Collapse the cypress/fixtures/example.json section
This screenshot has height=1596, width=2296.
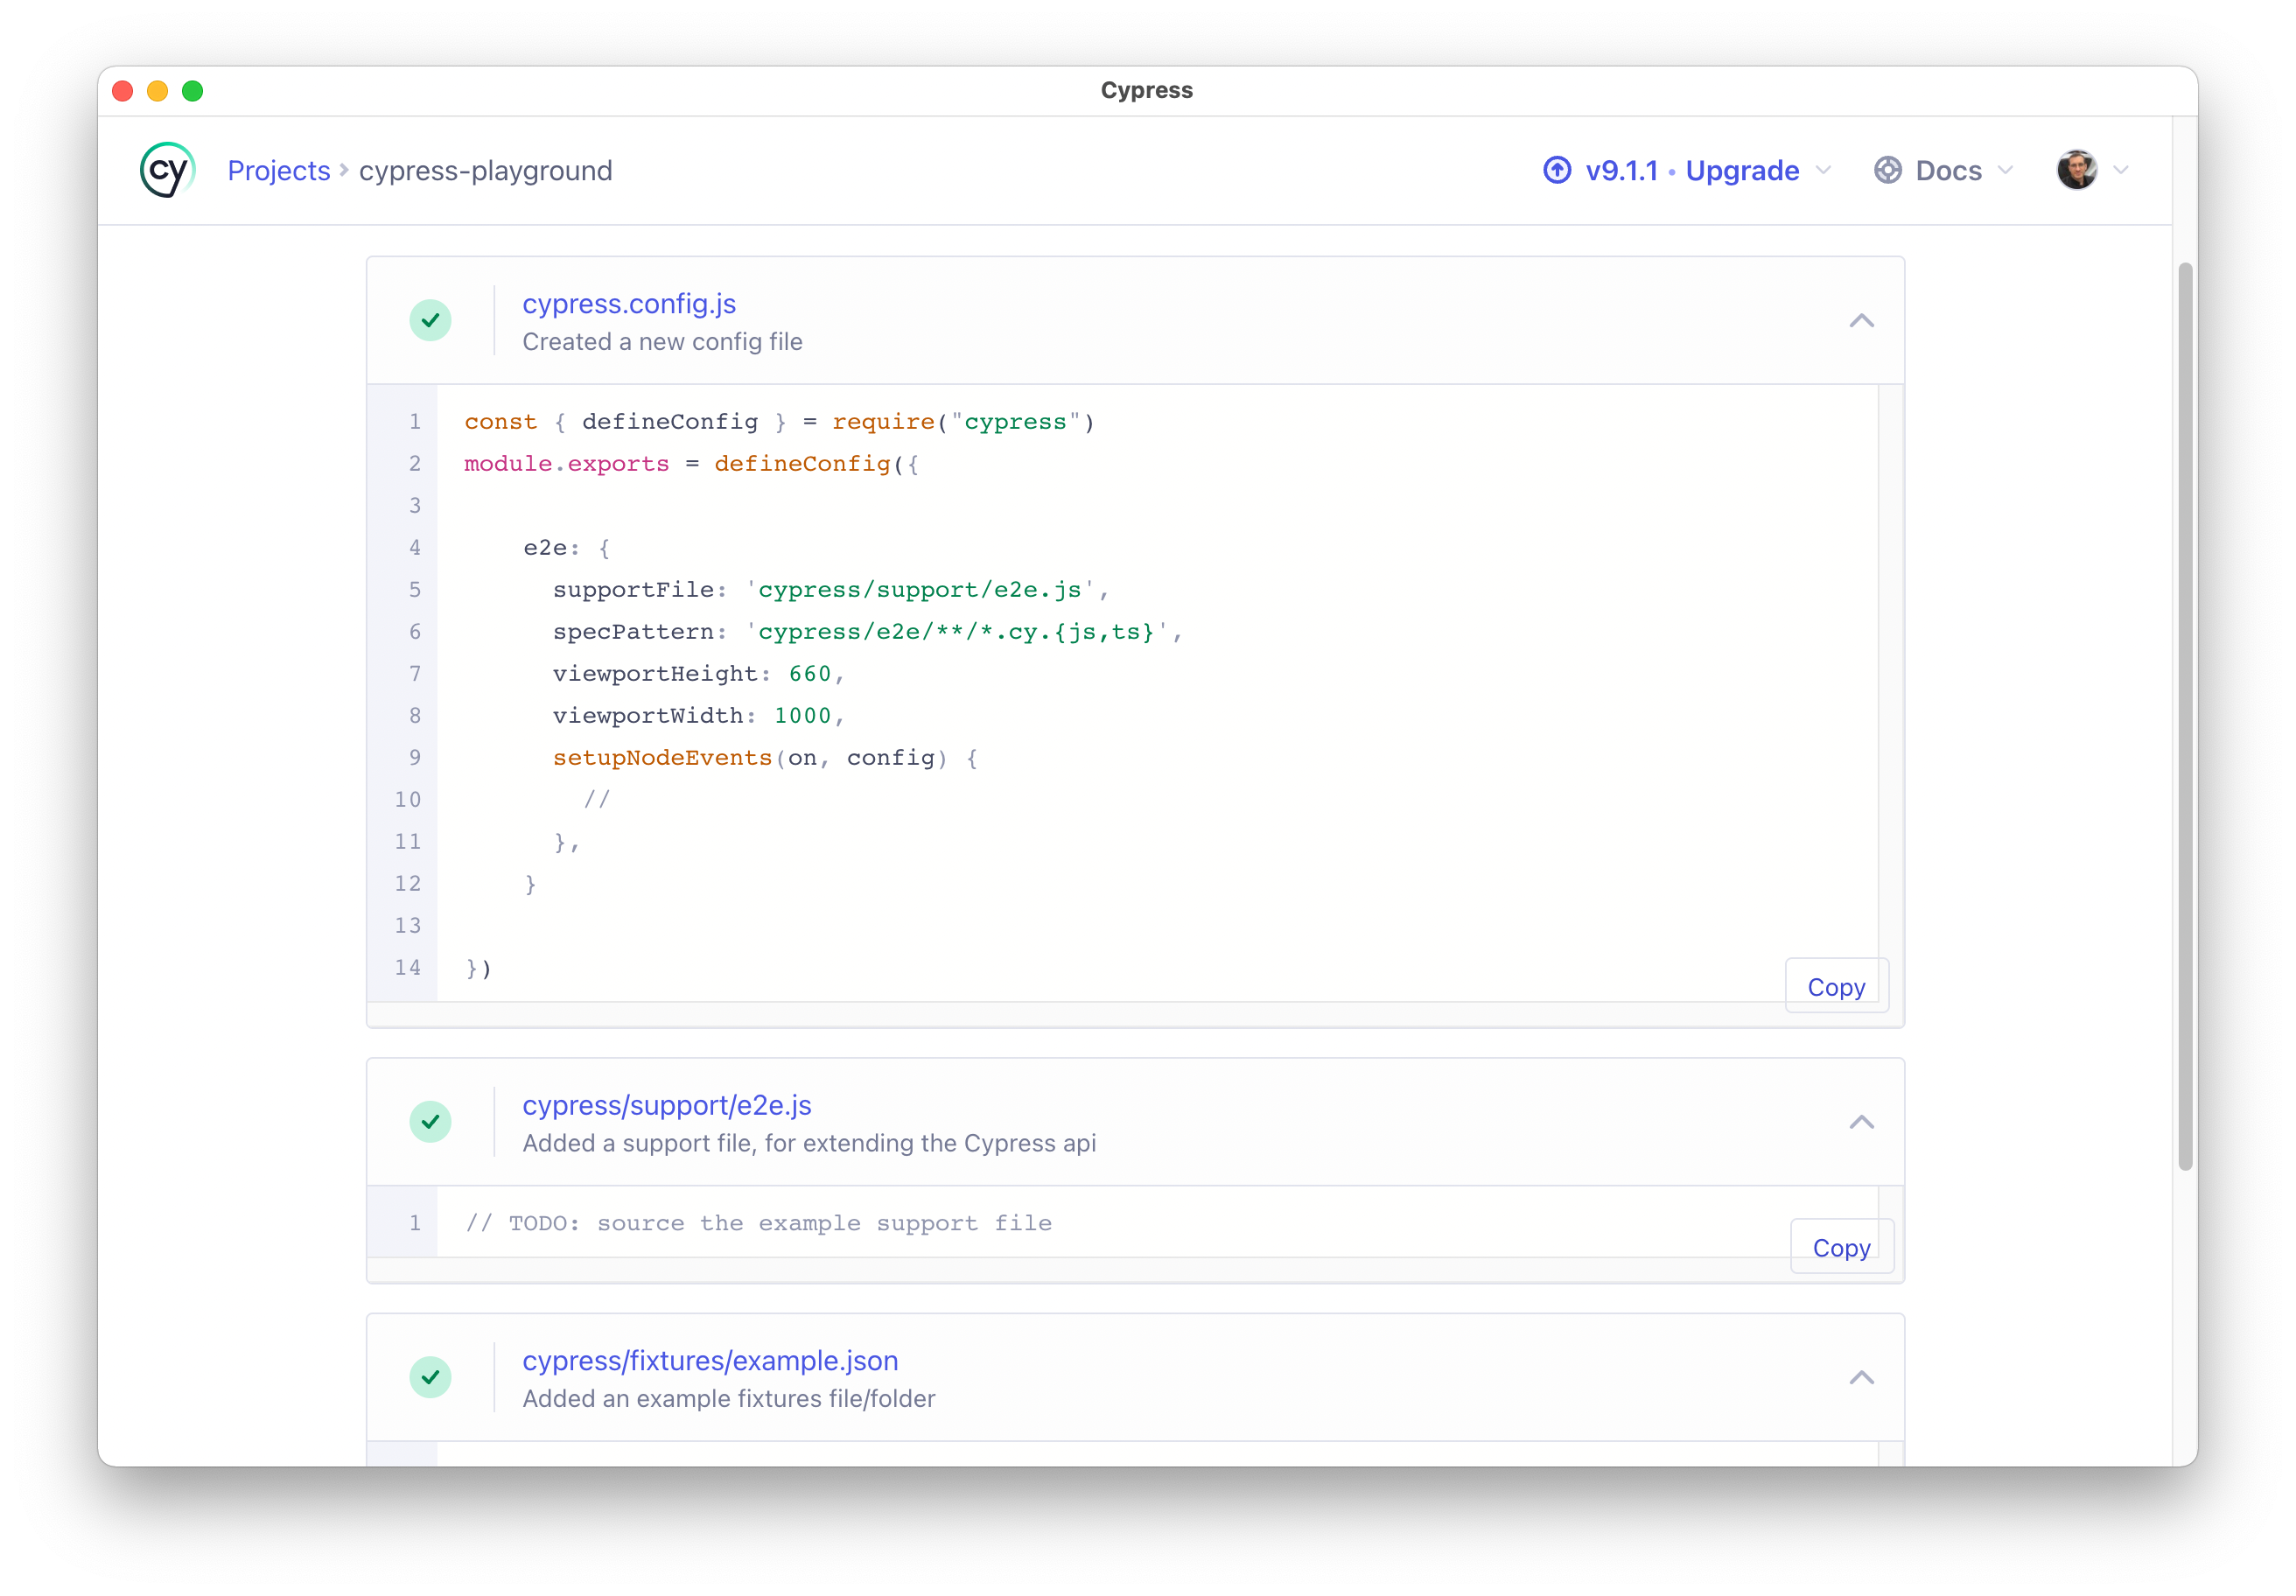pyautogui.click(x=1861, y=1377)
